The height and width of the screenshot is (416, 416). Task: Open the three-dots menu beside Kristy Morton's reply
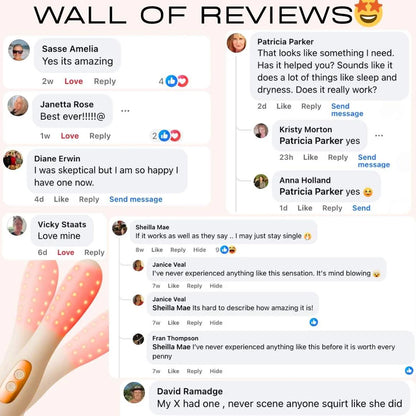(x=379, y=135)
